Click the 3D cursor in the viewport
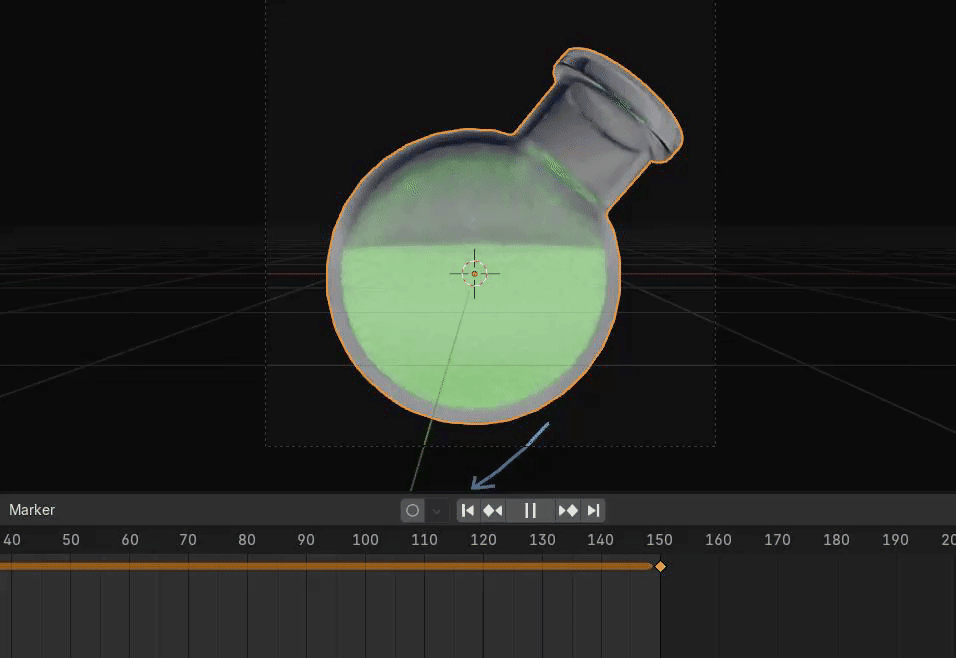956x658 pixels. pyautogui.click(x=474, y=272)
